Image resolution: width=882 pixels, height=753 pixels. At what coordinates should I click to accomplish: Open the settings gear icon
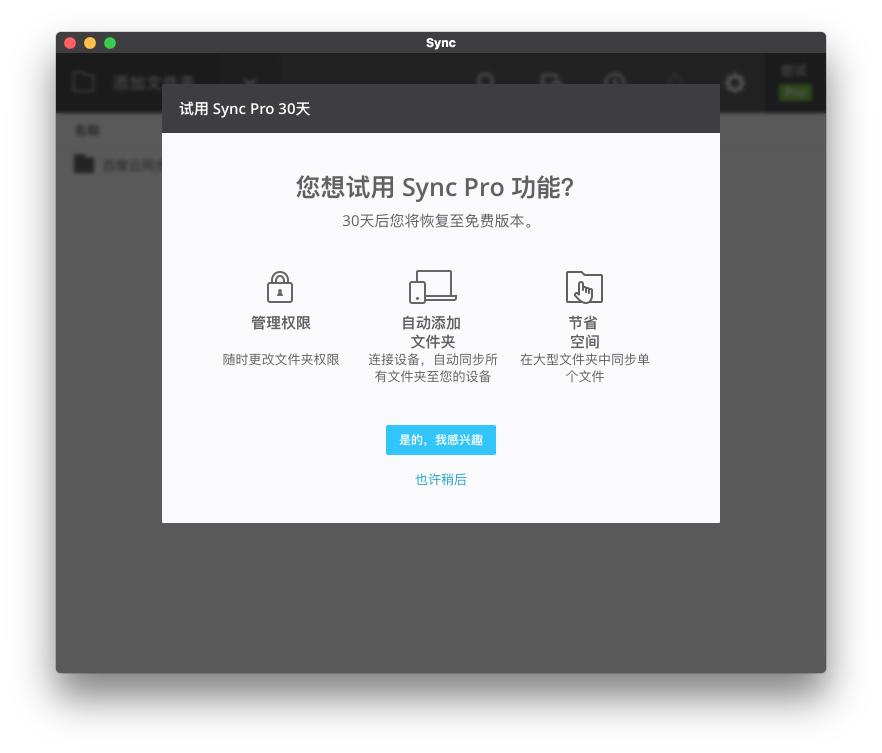pyautogui.click(x=735, y=83)
